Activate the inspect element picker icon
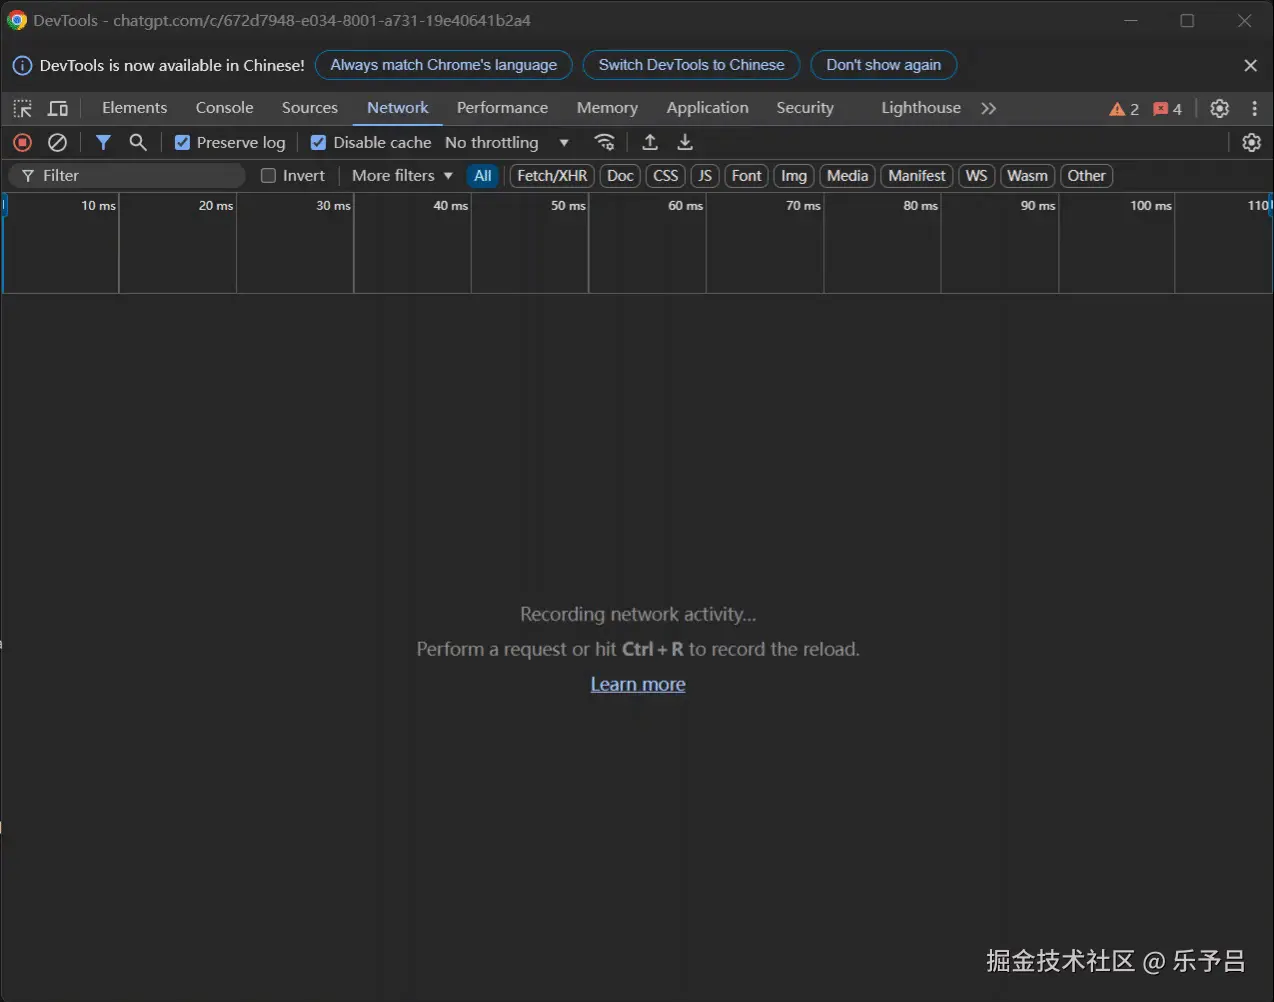1274x1002 pixels. coord(22,108)
